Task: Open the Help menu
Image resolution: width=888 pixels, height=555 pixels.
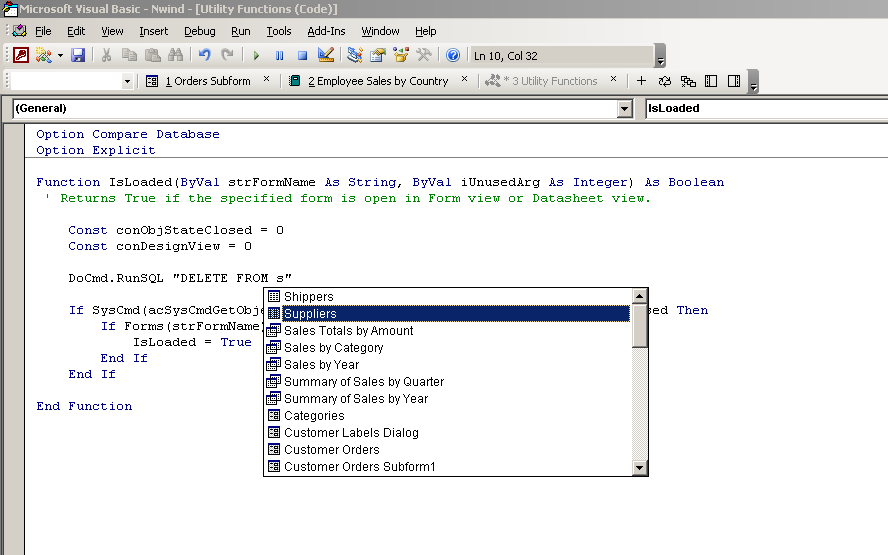Action: [x=425, y=31]
